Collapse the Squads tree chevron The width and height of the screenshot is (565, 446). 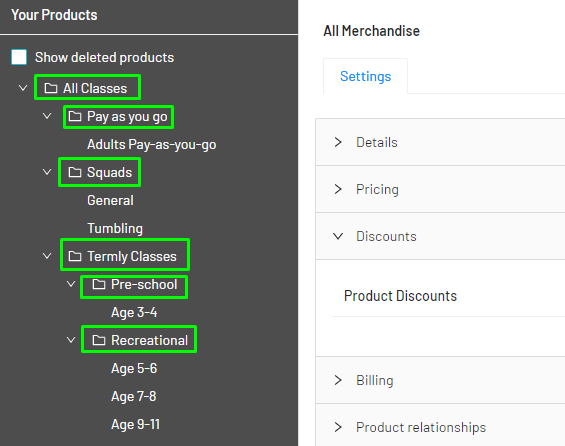click(x=47, y=172)
